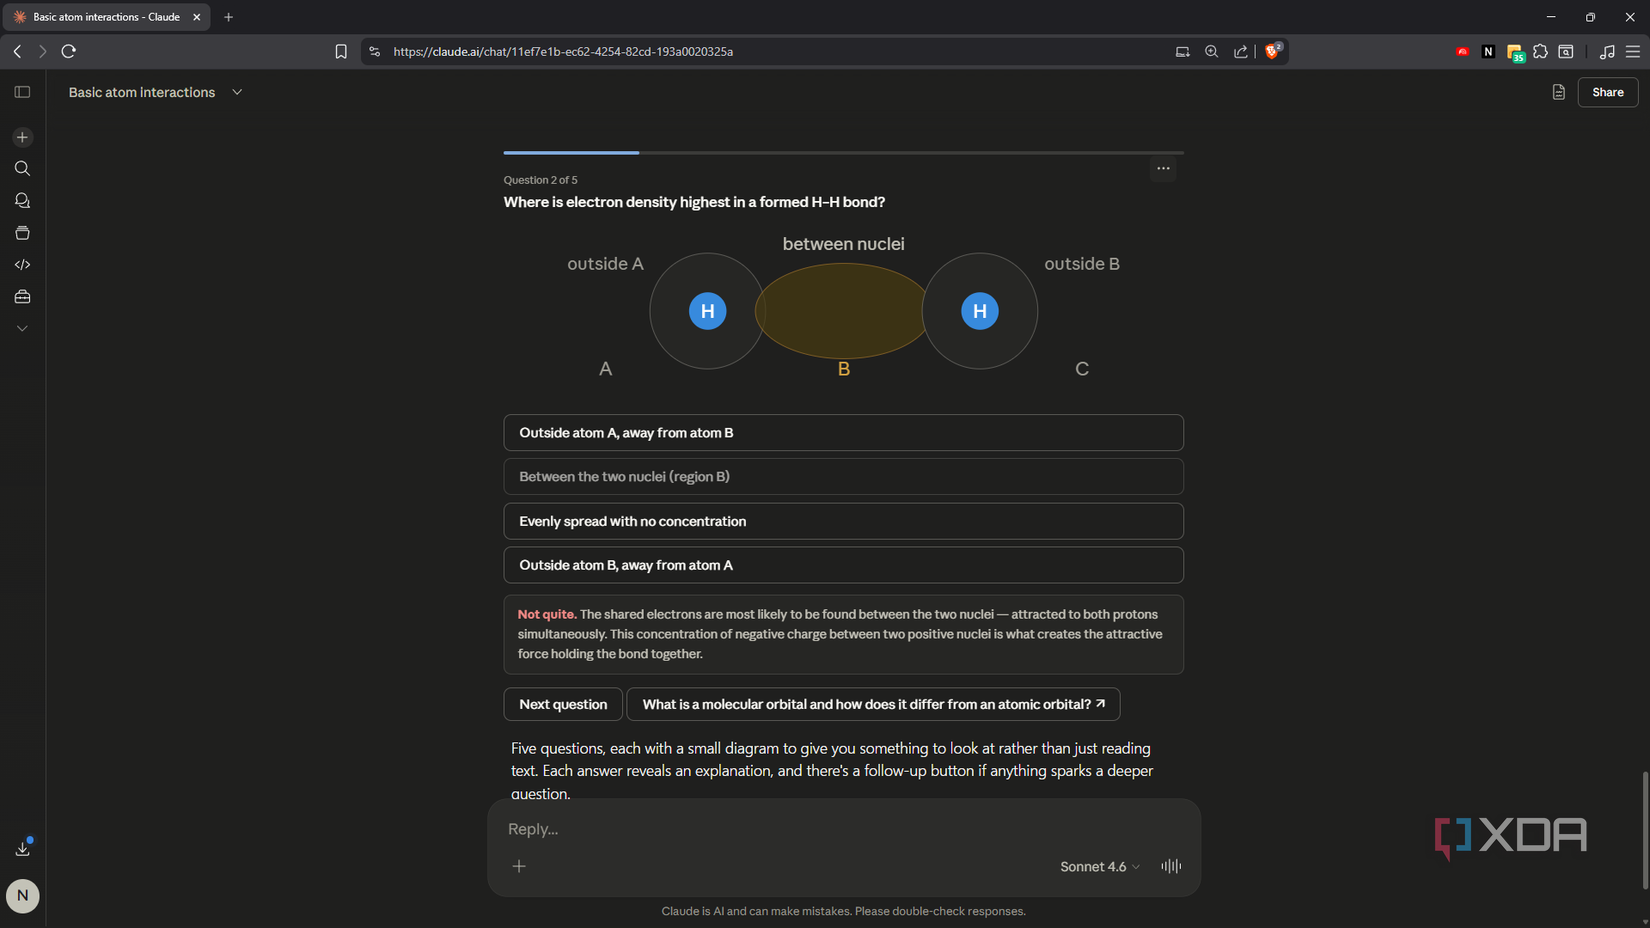Open the projects icon in sidebar
Image resolution: width=1650 pixels, height=928 pixels.
tap(22, 233)
